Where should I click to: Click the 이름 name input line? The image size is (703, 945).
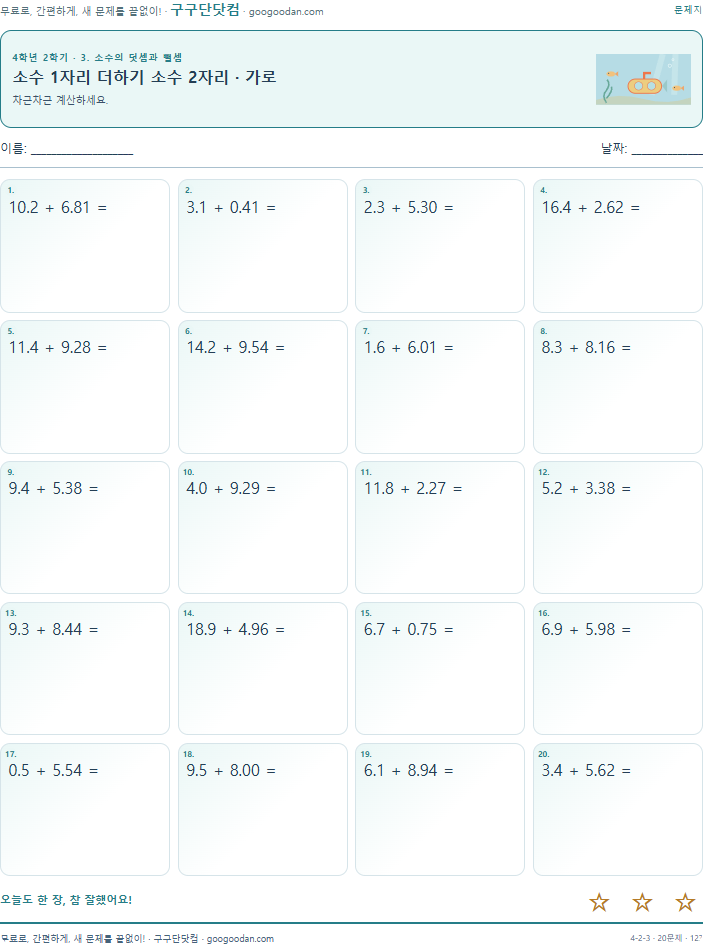(x=82, y=149)
